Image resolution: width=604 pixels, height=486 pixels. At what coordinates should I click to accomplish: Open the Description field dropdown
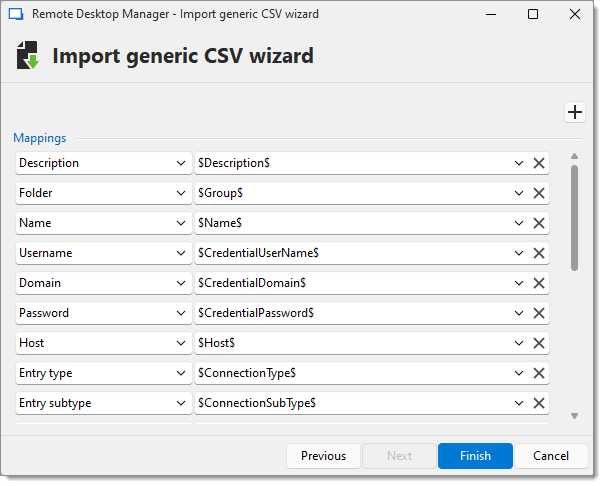click(x=180, y=163)
